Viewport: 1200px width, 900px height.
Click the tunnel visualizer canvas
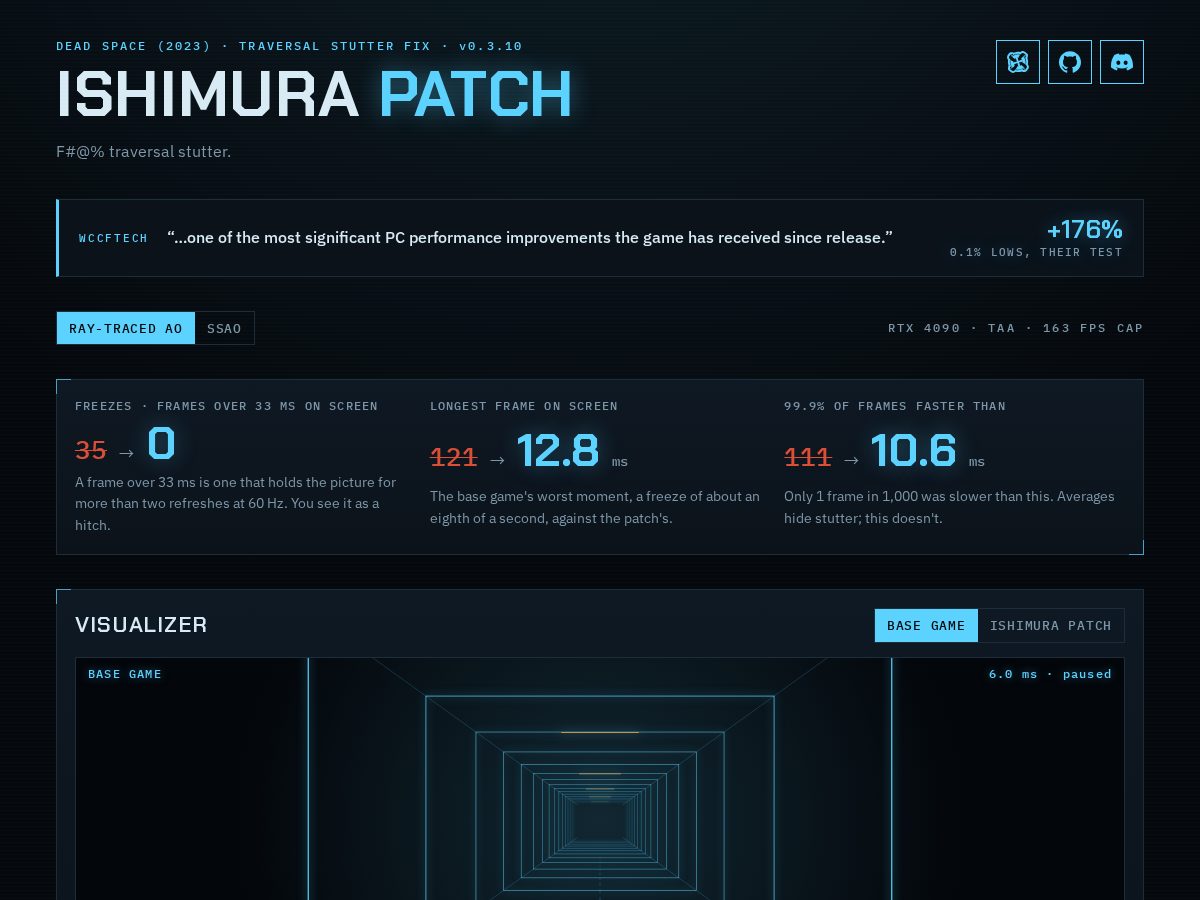[x=600, y=779]
